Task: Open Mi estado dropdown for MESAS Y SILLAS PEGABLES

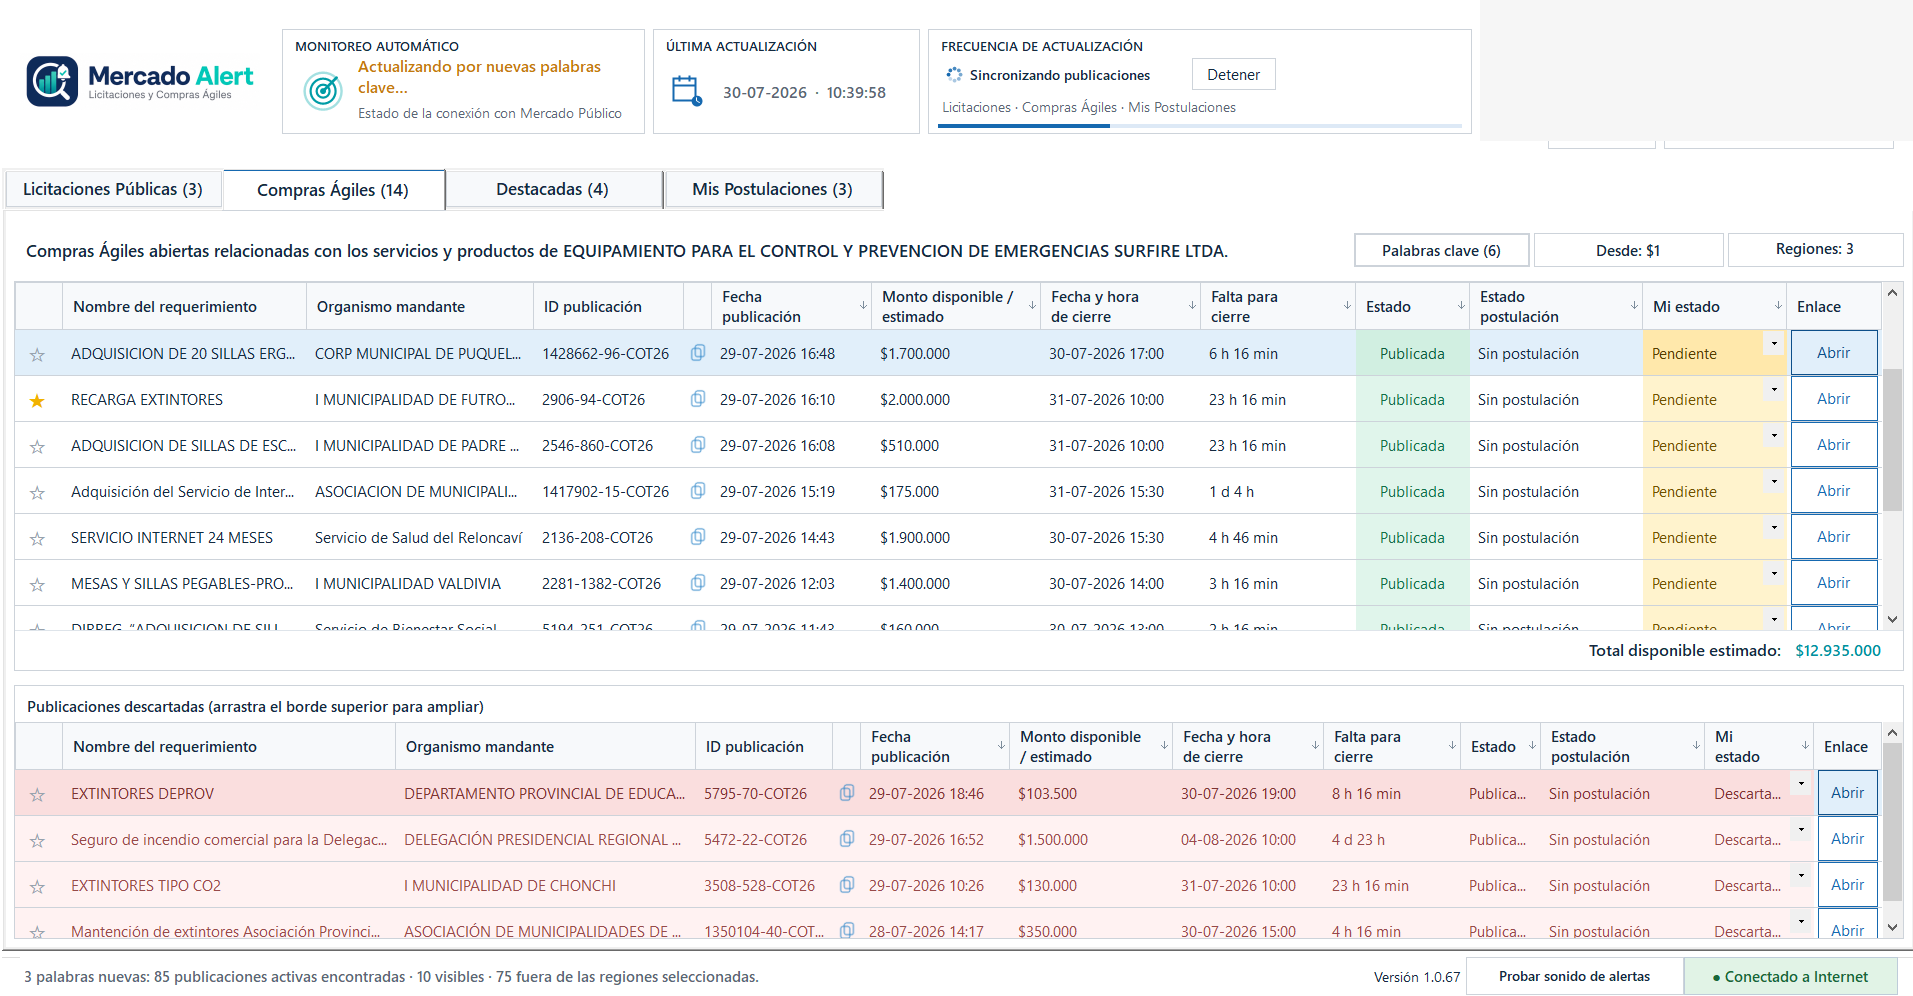Action: coord(1774,574)
